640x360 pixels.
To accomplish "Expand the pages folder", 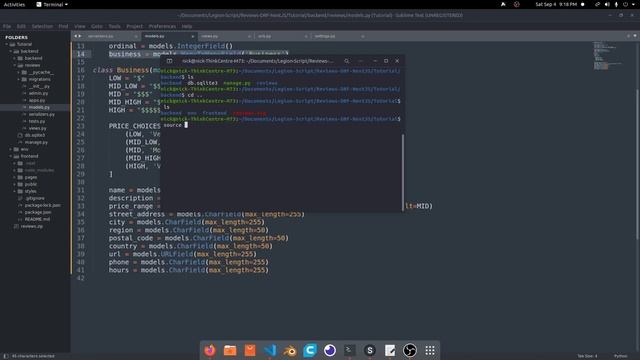I will 14,177.
